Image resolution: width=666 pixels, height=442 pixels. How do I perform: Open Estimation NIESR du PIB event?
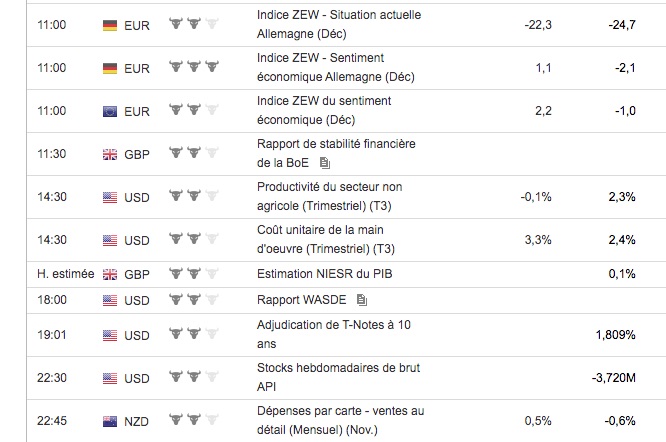[x=319, y=274]
